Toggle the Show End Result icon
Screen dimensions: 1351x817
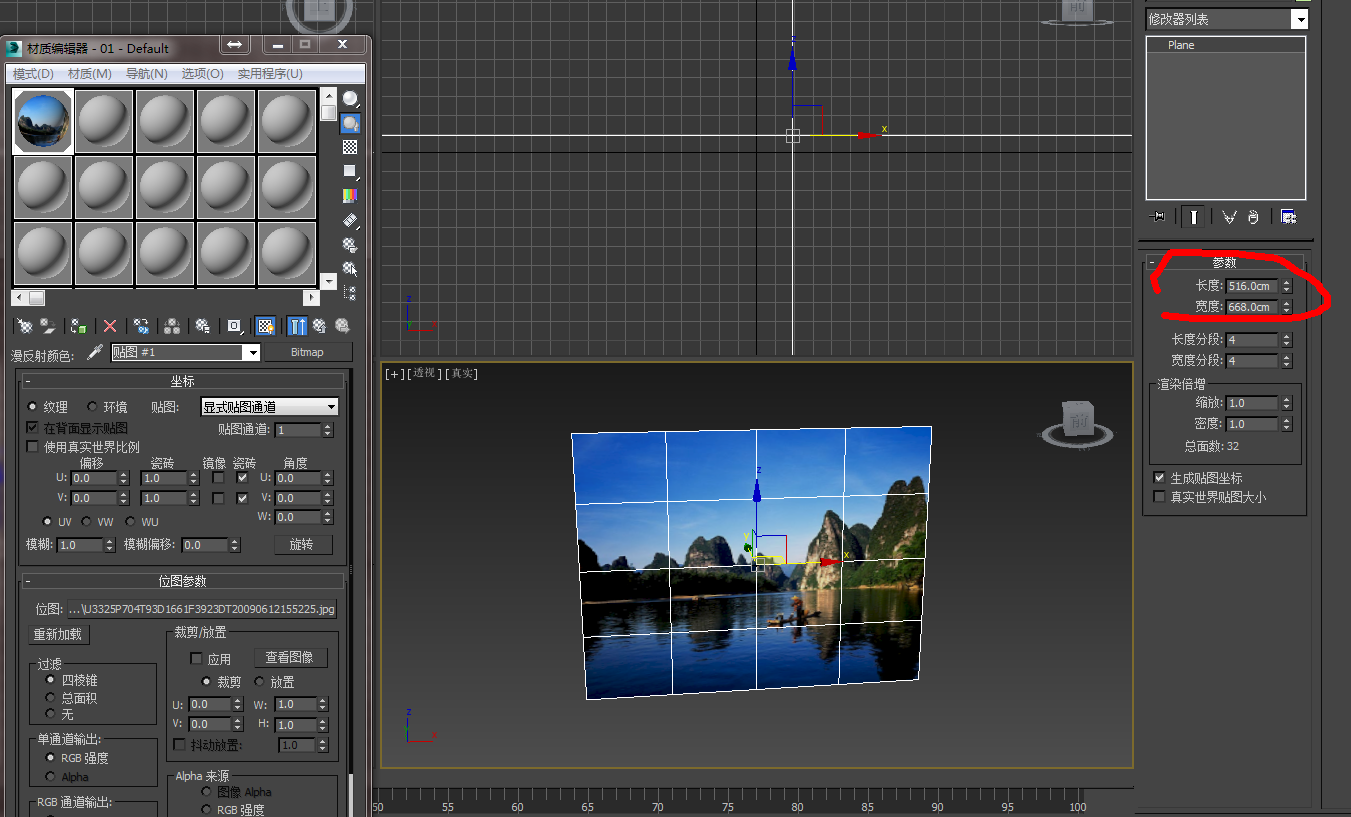pos(297,326)
